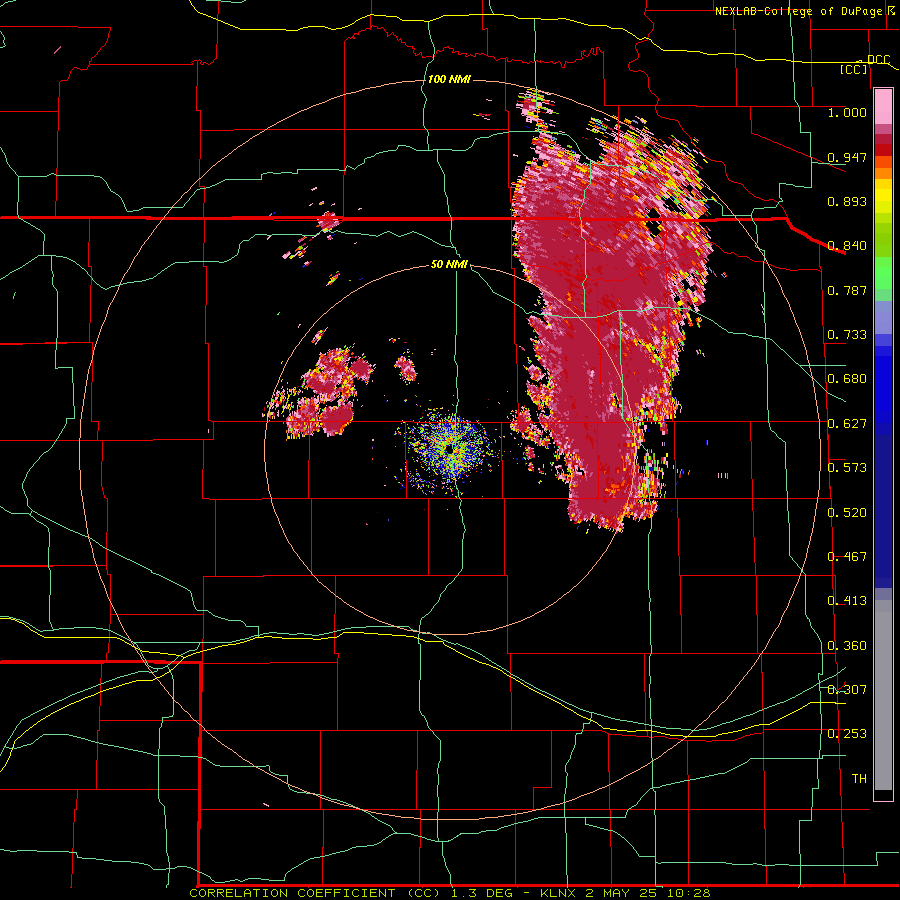Click the 0.733 legend value
The image size is (900, 900).
(x=847, y=335)
